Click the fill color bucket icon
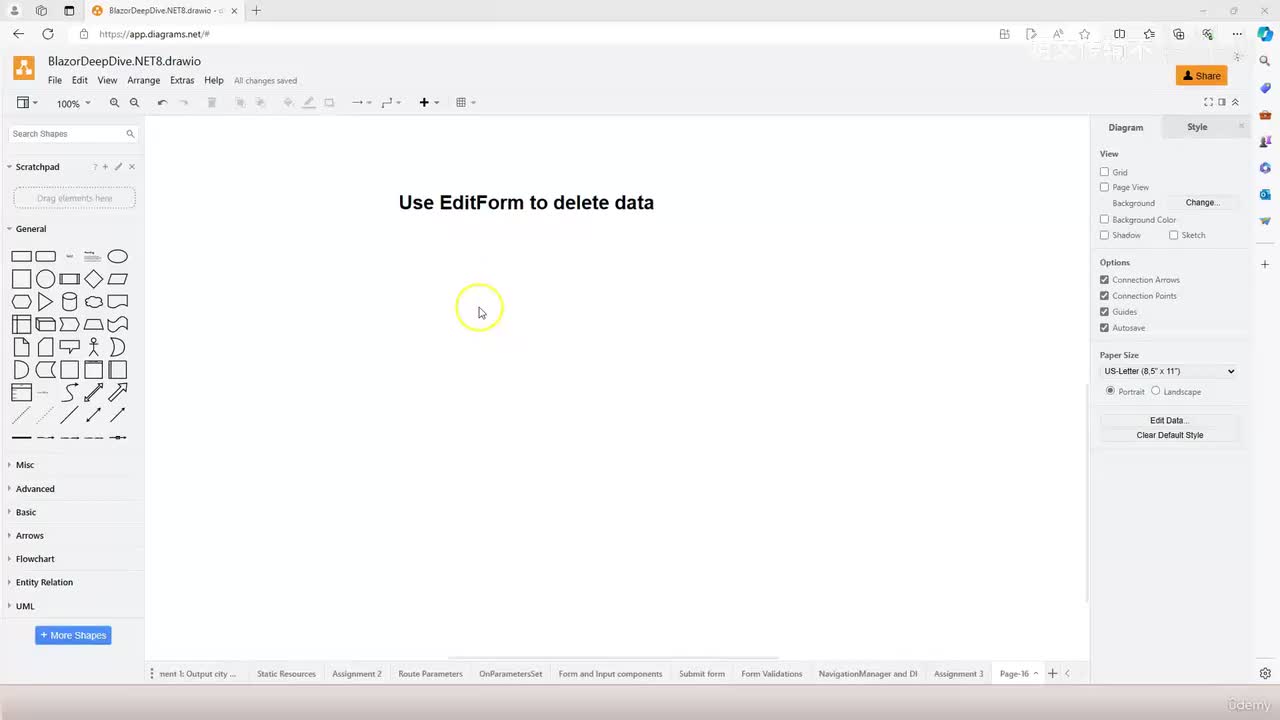 point(289,103)
